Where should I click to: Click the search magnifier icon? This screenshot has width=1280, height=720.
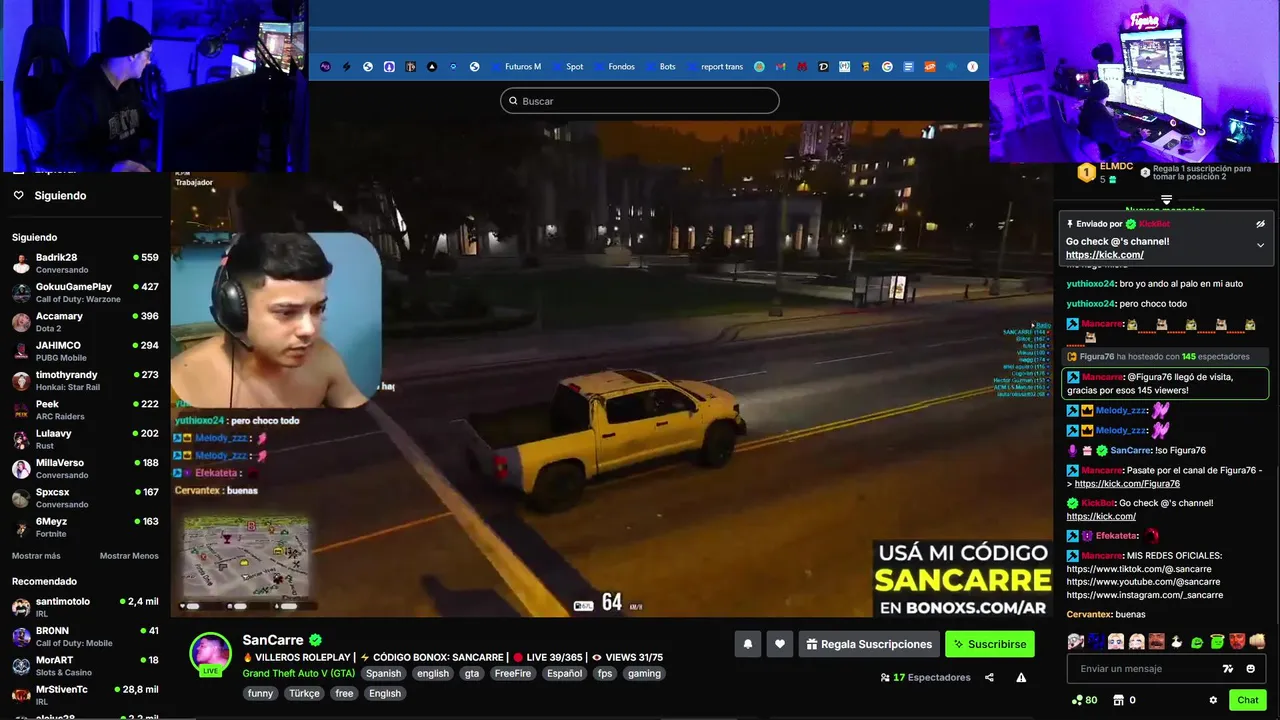(513, 101)
